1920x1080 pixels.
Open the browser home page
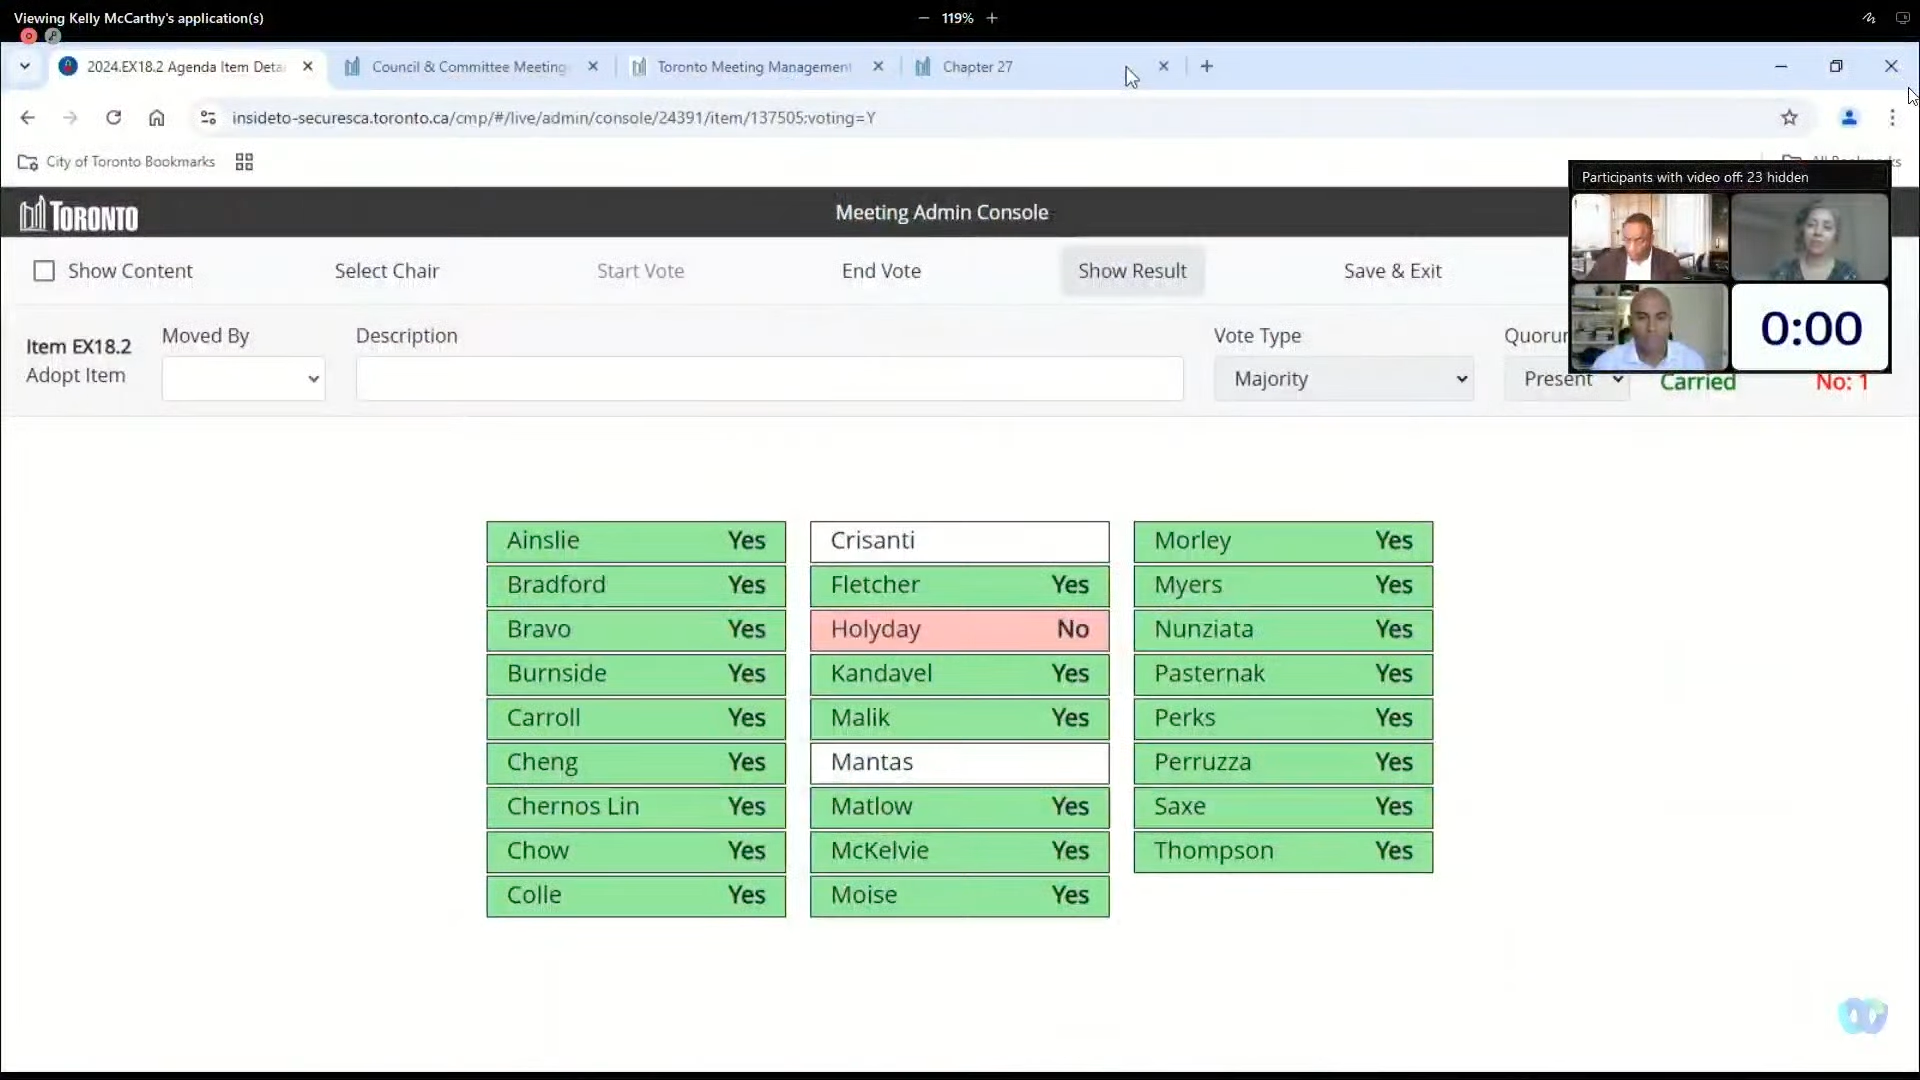pos(157,118)
